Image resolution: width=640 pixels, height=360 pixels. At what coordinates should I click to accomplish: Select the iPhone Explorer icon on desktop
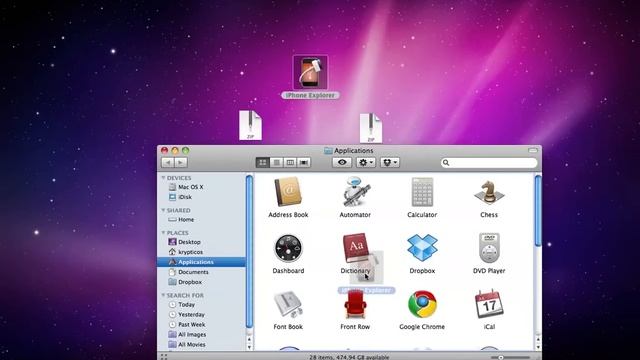point(310,73)
